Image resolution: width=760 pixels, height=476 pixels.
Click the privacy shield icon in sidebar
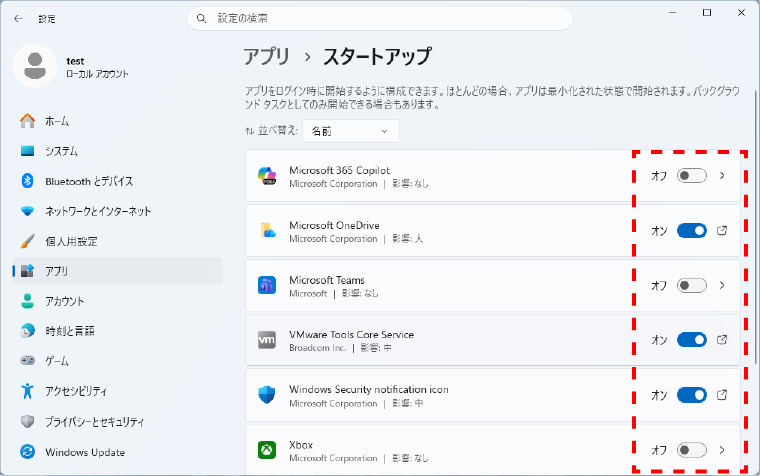click(28, 421)
